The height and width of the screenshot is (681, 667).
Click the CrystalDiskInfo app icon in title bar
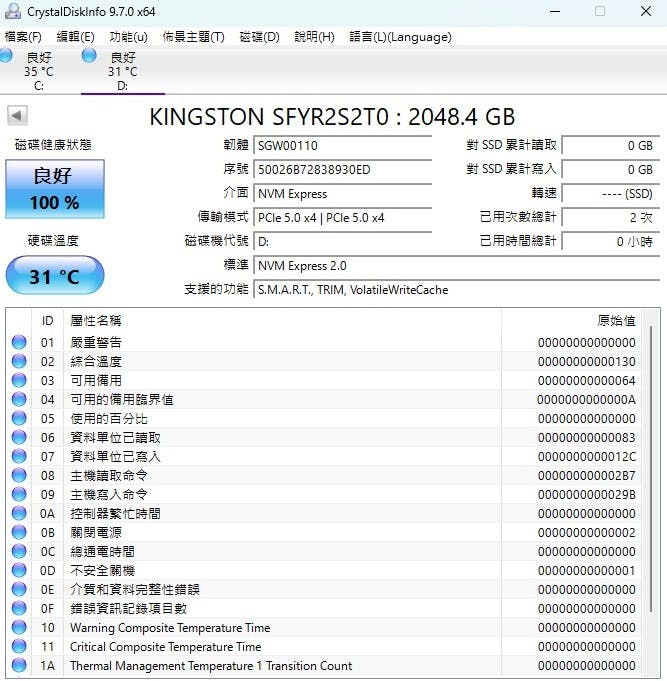[12, 11]
